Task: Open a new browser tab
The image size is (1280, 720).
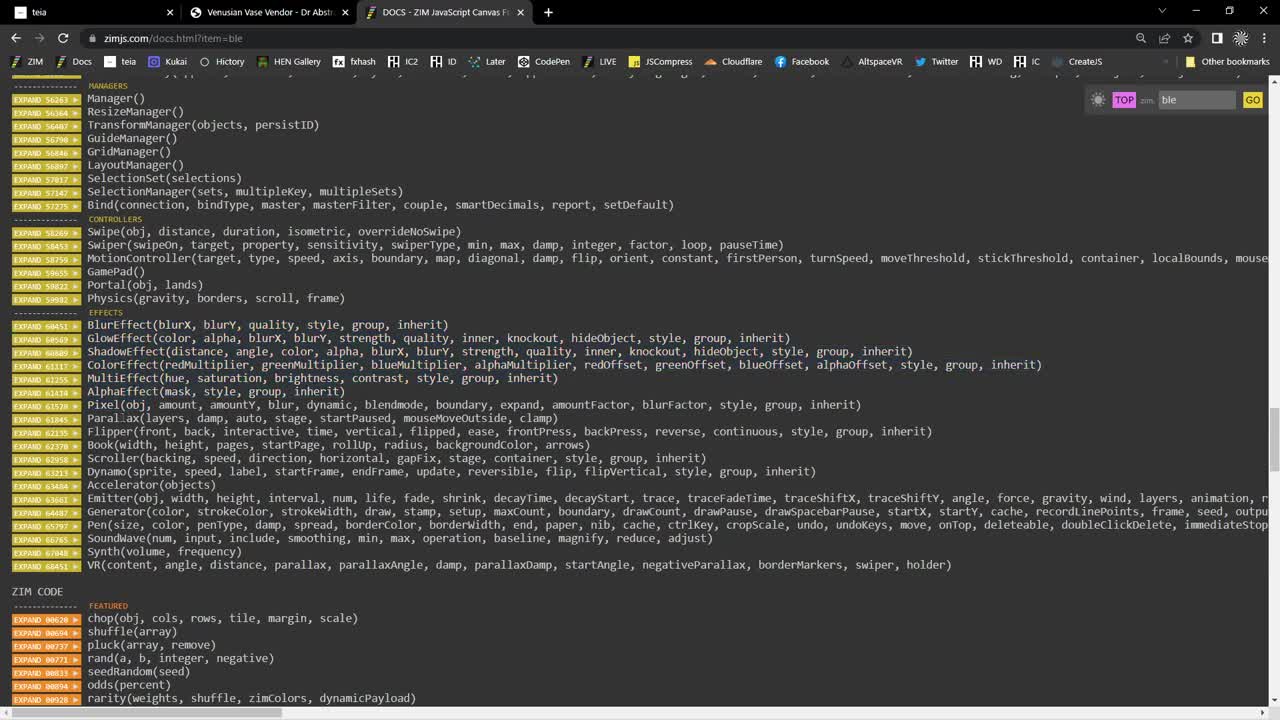Action: click(548, 12)
